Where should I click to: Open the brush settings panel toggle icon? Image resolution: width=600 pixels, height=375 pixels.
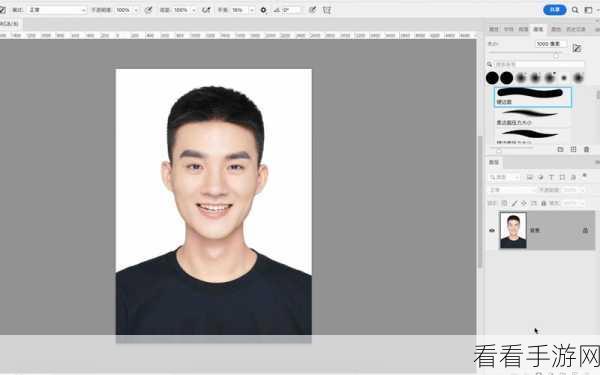pyautogui.click(x=577, y=48)
